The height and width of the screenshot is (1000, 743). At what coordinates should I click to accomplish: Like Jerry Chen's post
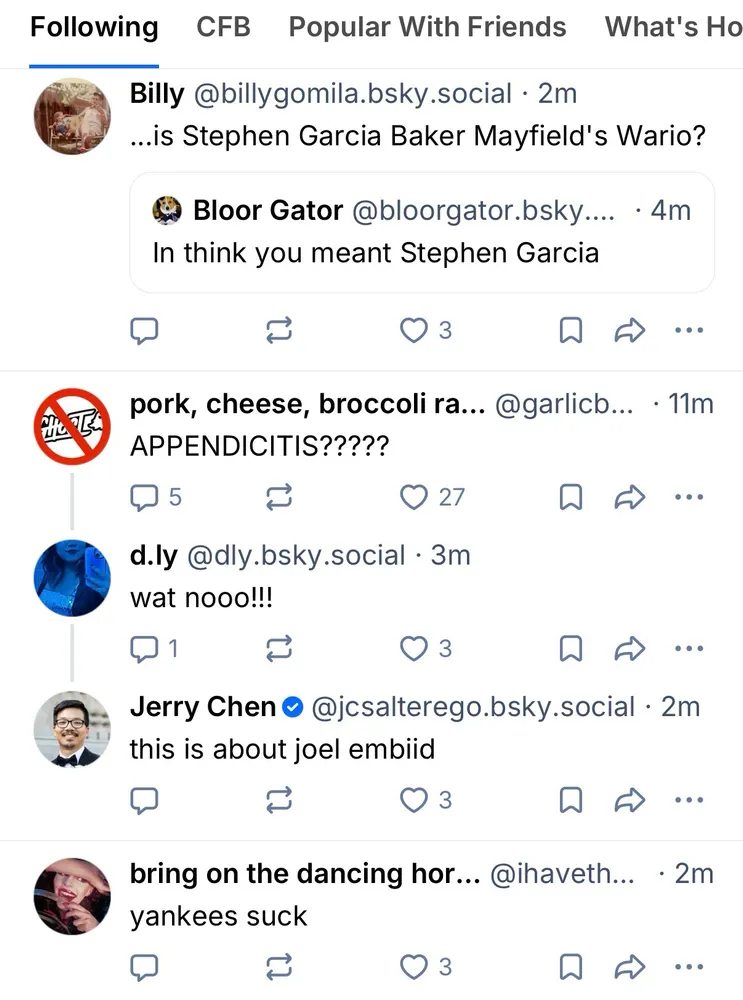coord(414,800)
